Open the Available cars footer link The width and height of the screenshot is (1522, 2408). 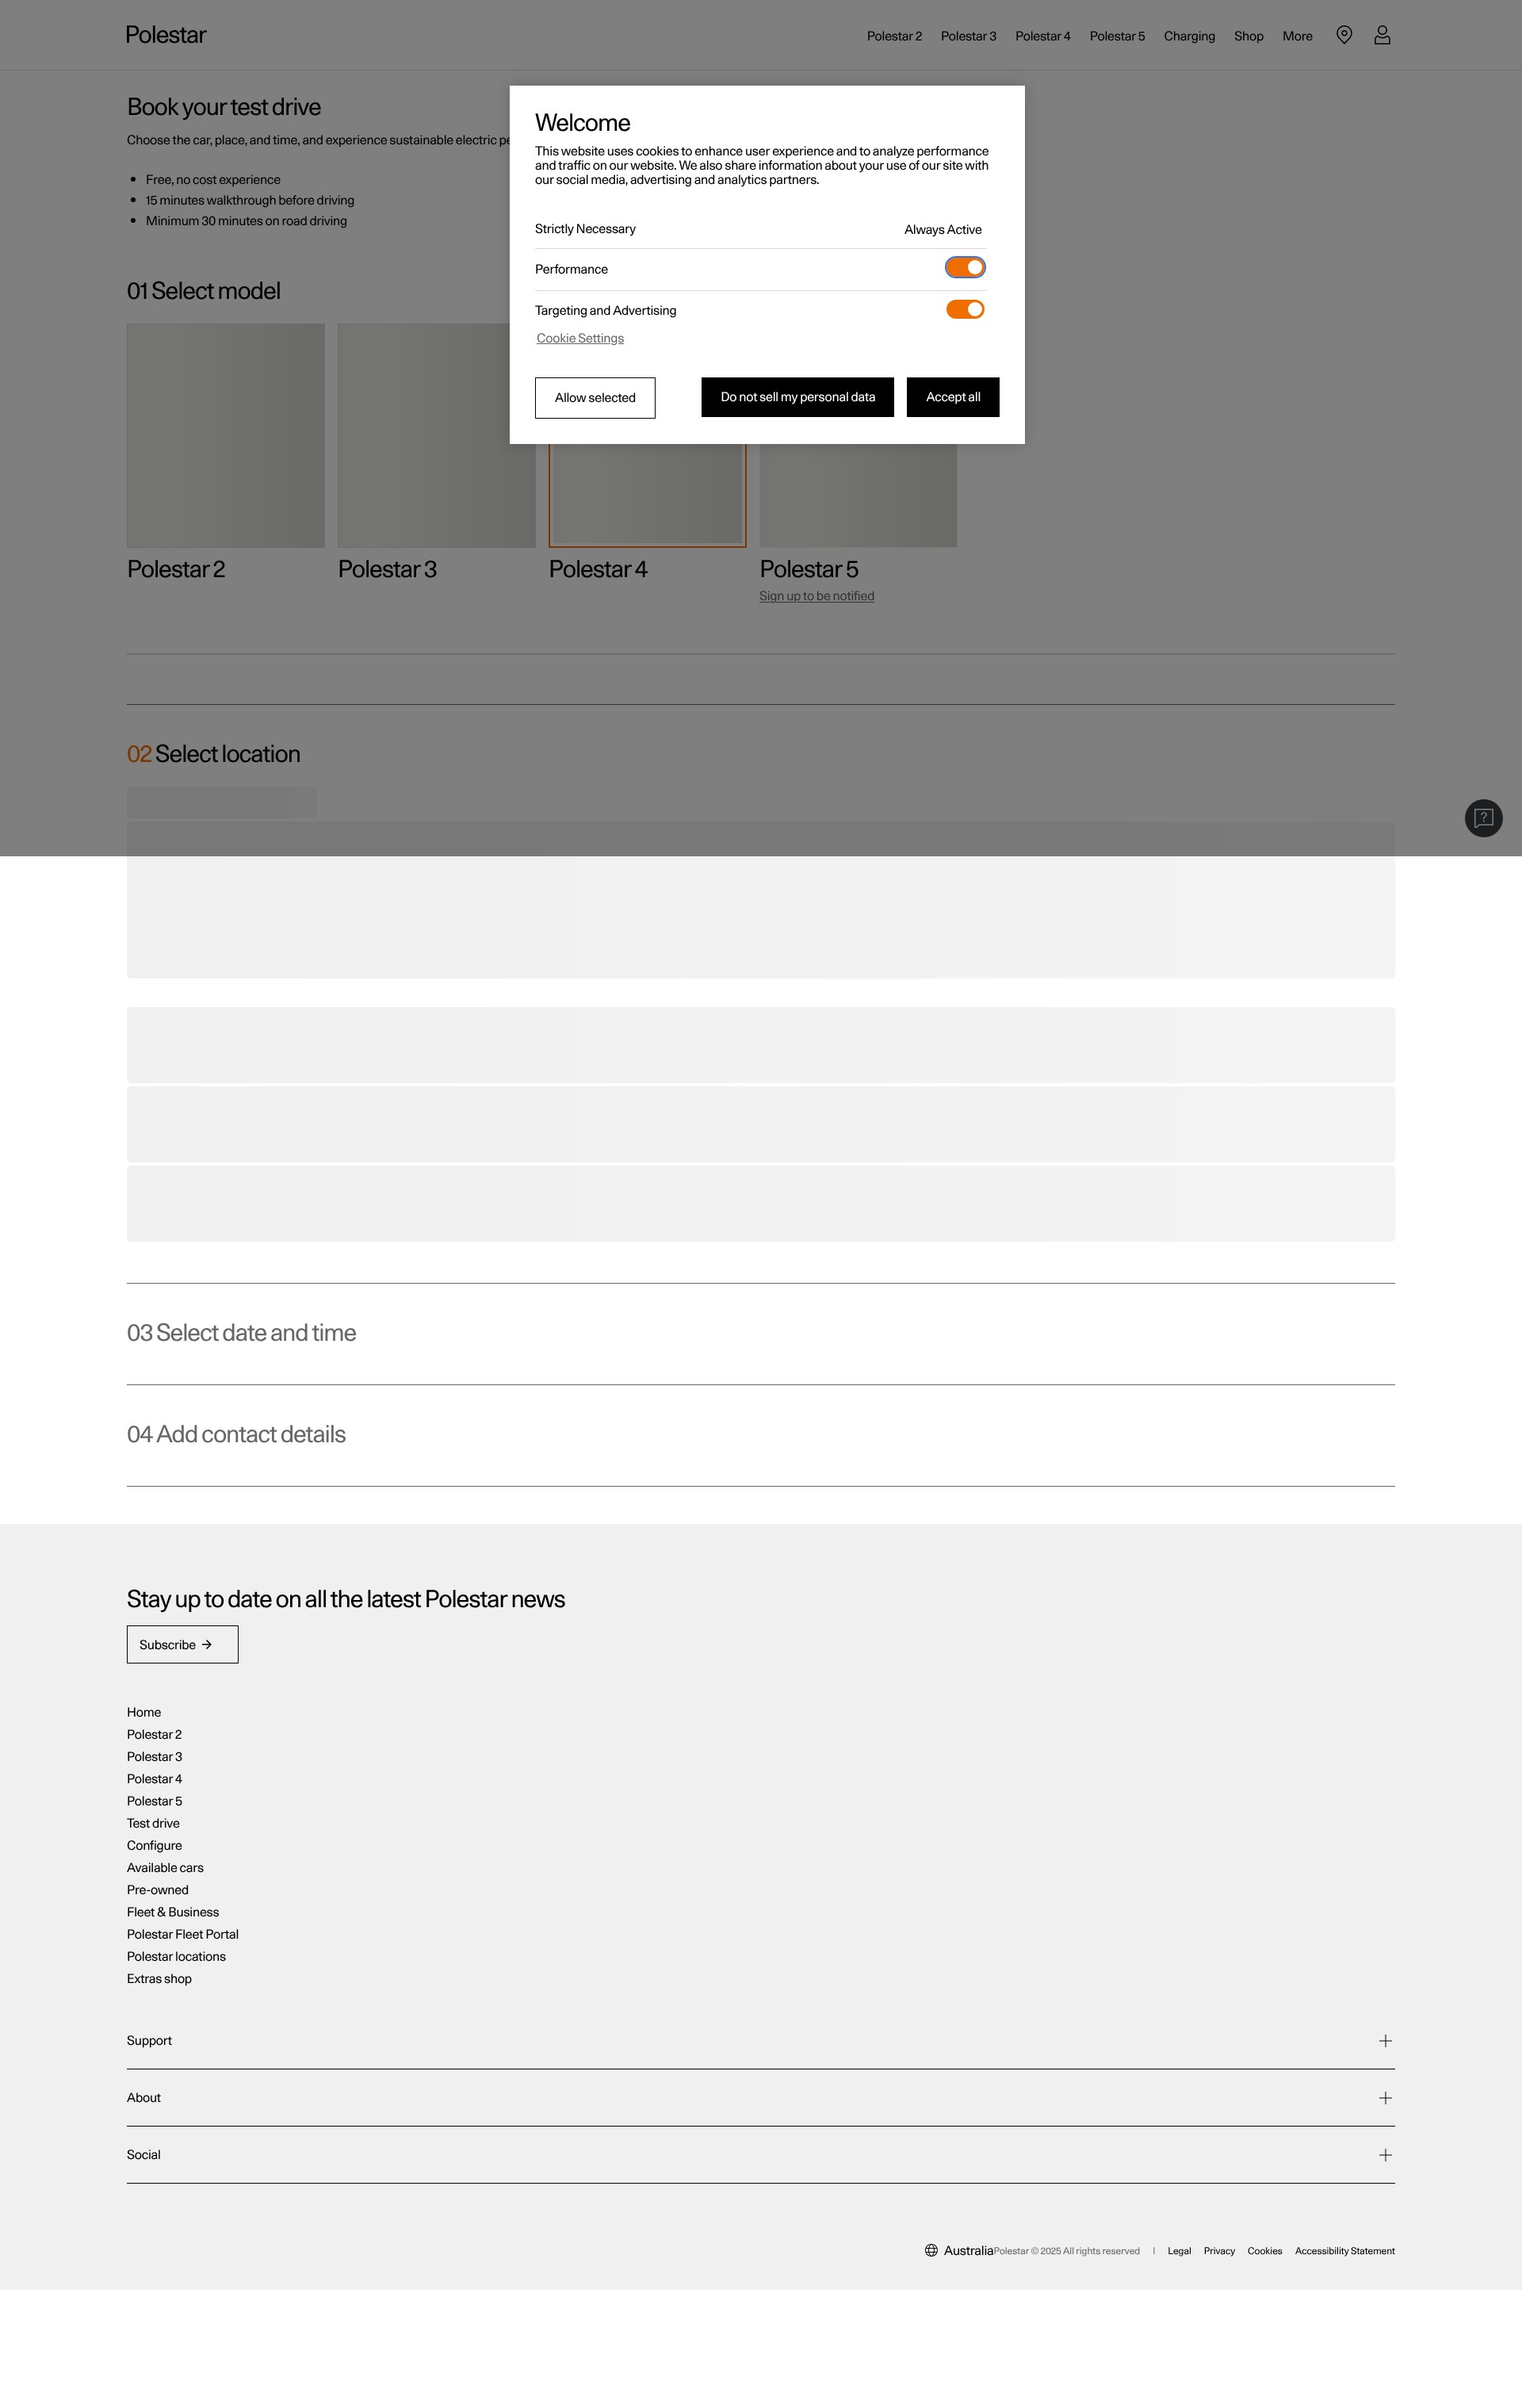pyautogui.click(x=165, y=1867)
